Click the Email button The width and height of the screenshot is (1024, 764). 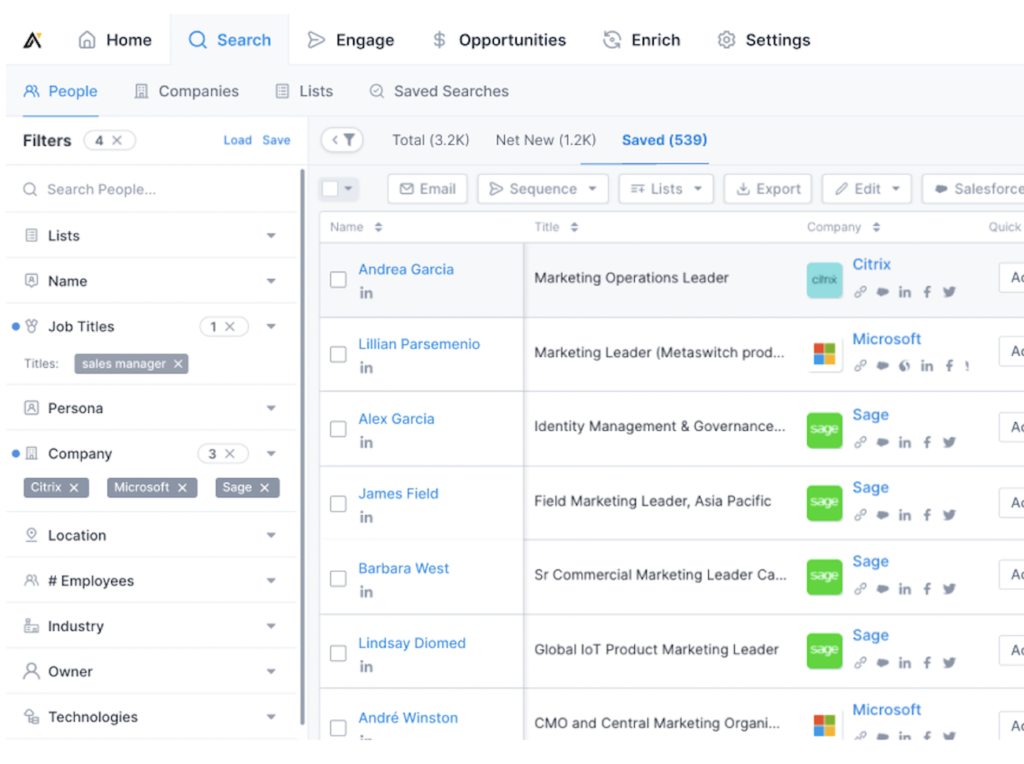[428, 189]
